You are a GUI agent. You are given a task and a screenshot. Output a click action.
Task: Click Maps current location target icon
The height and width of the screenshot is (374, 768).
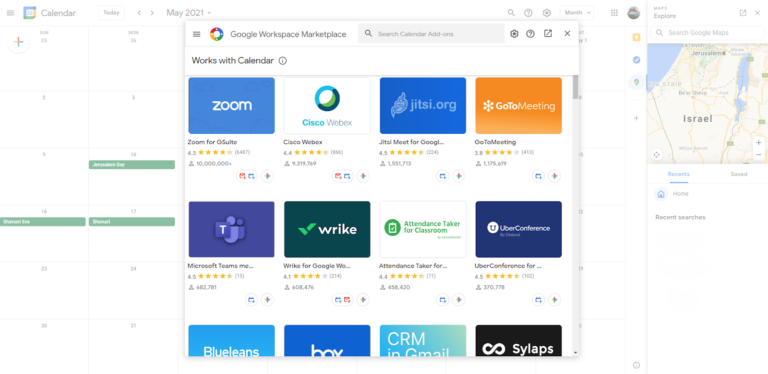(x=657, y=155)
